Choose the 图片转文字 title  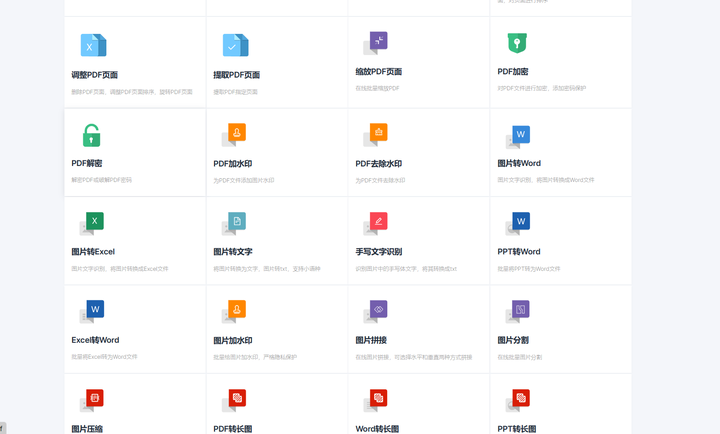(x=233, y=252)
